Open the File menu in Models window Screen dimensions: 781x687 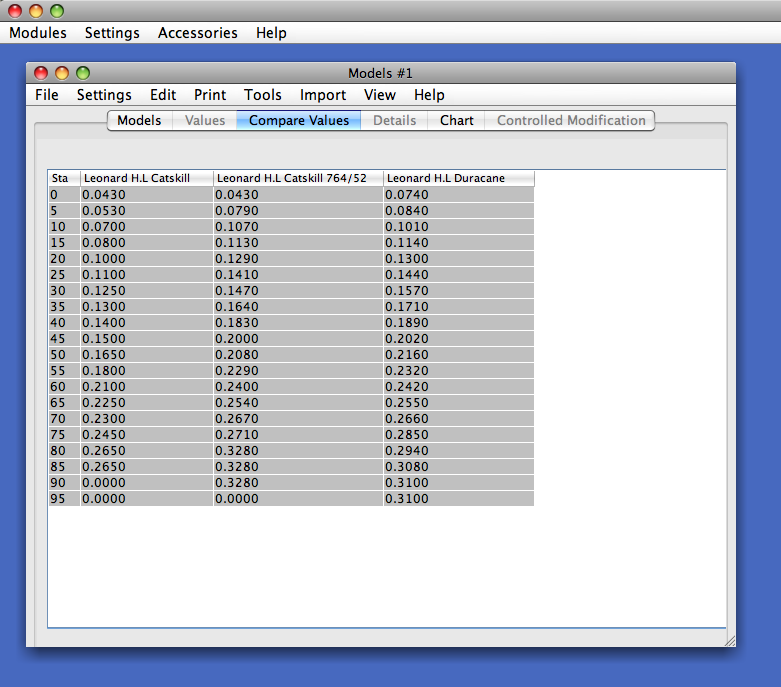pyautogui.click(x=47, y=95)
